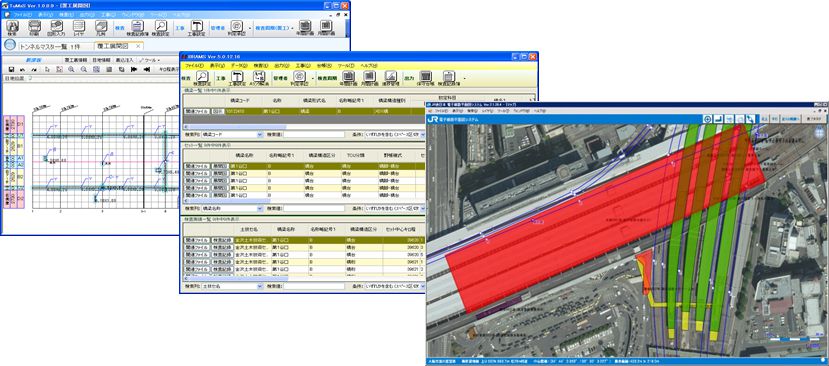This screenshot has height=366, width=829.
Task: Click the printer 印刷 icon in TuMaS
Action: coord(34,26)
